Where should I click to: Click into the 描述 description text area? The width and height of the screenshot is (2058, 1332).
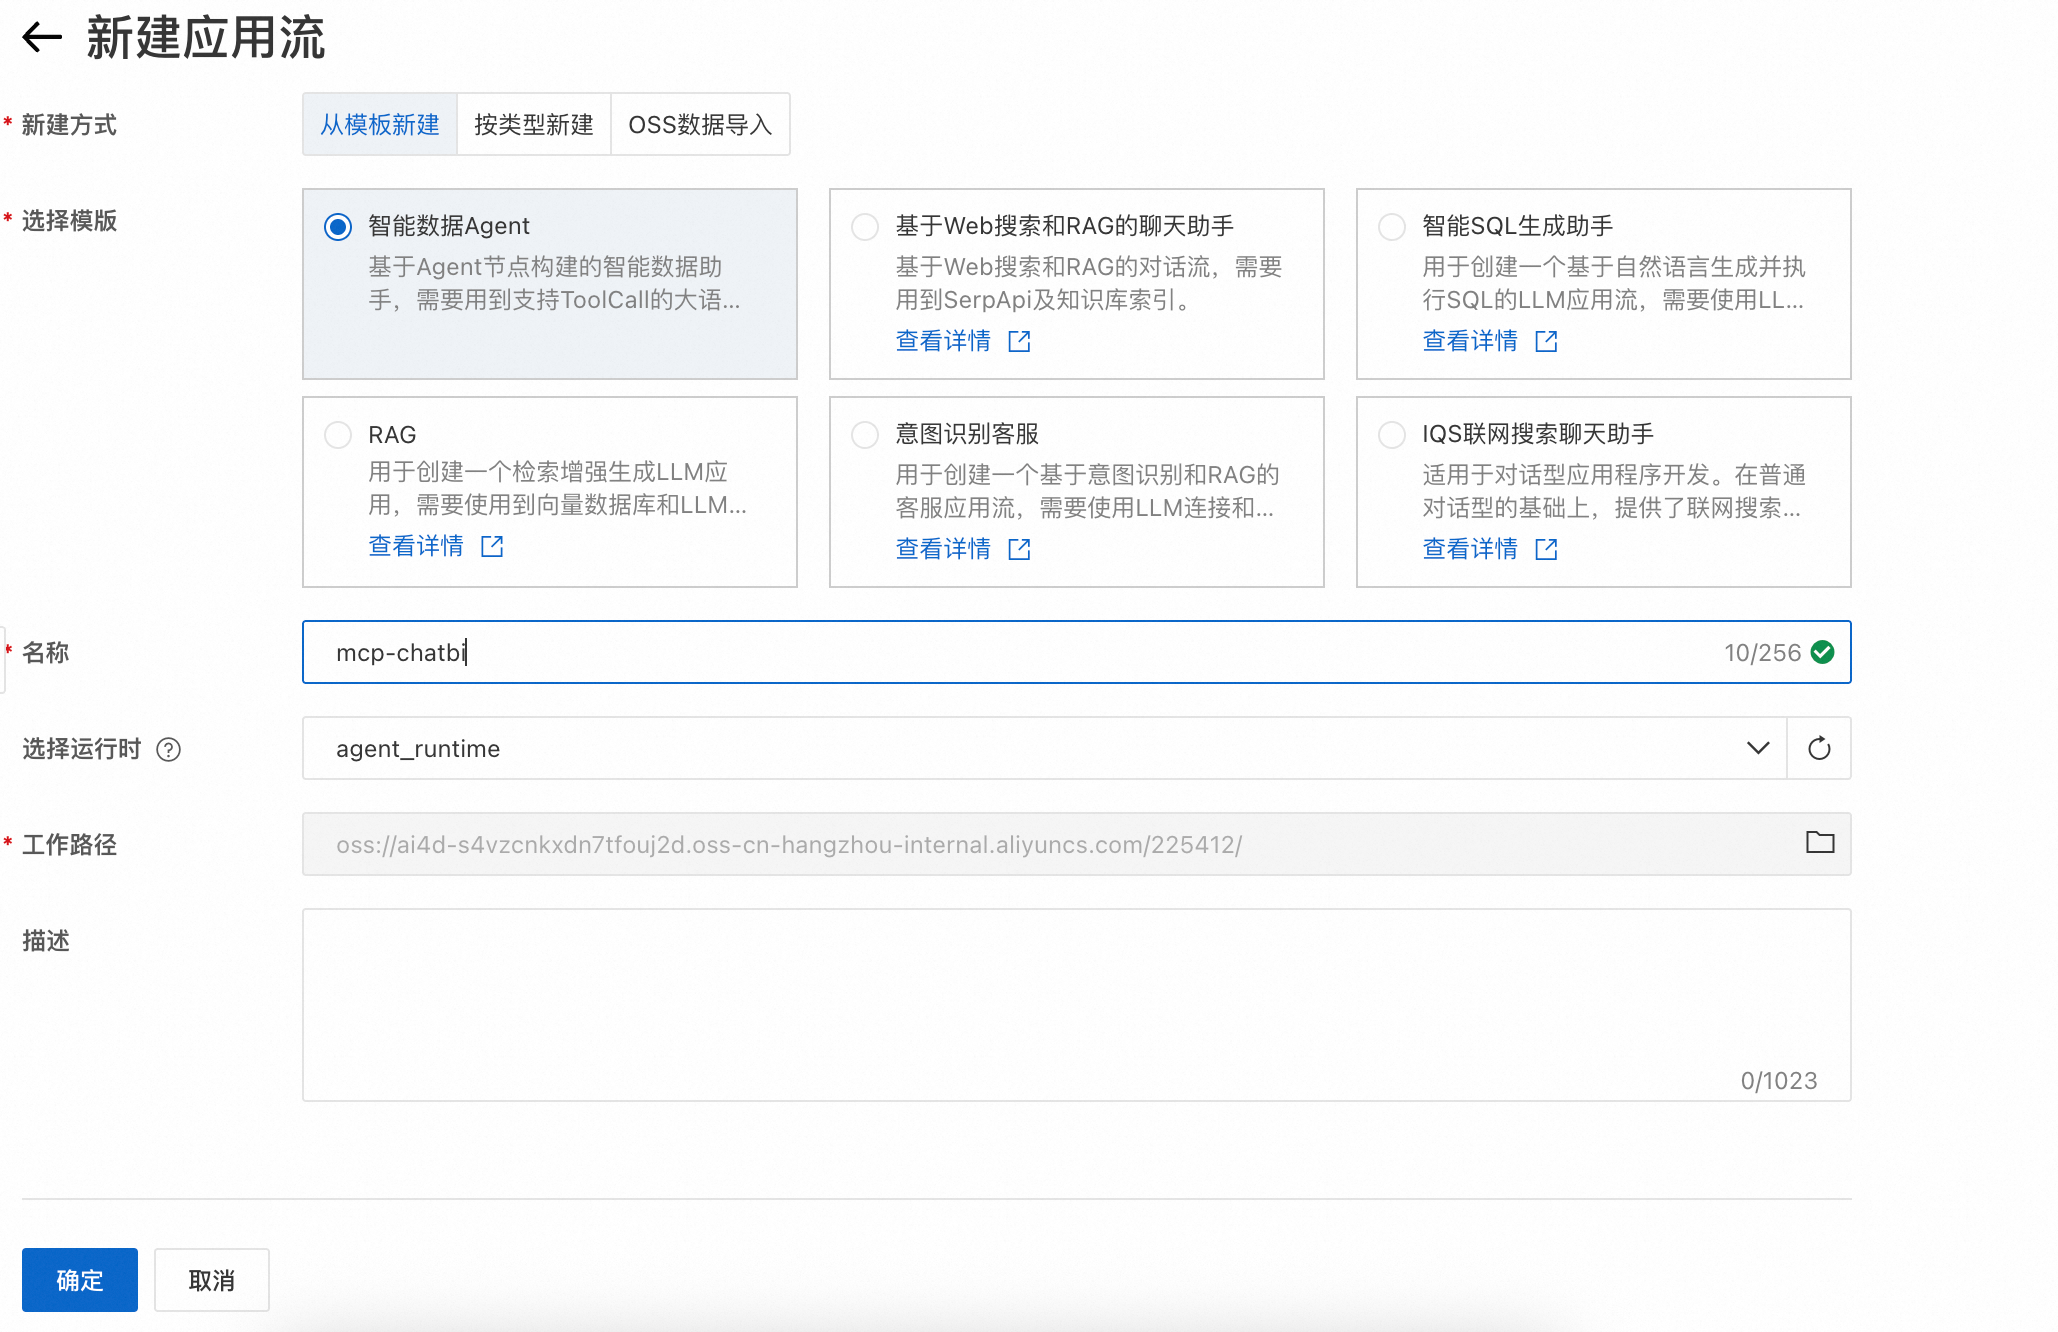(1075, 1004)
